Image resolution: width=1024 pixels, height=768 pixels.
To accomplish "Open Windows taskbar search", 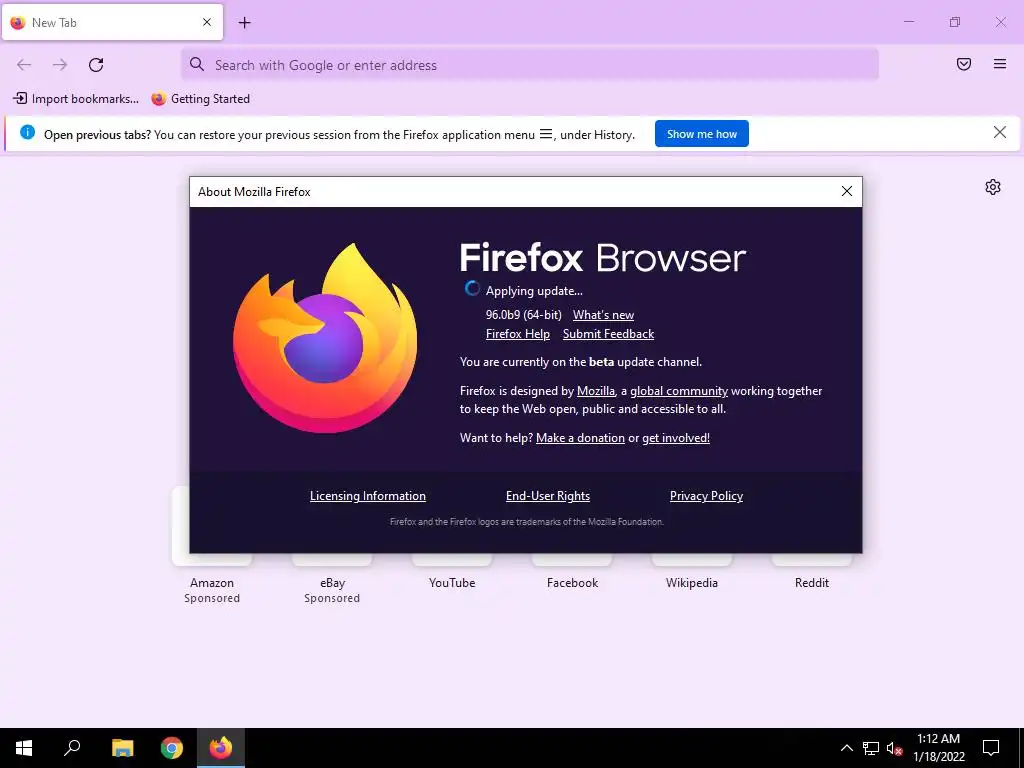I will click(72, 748).
